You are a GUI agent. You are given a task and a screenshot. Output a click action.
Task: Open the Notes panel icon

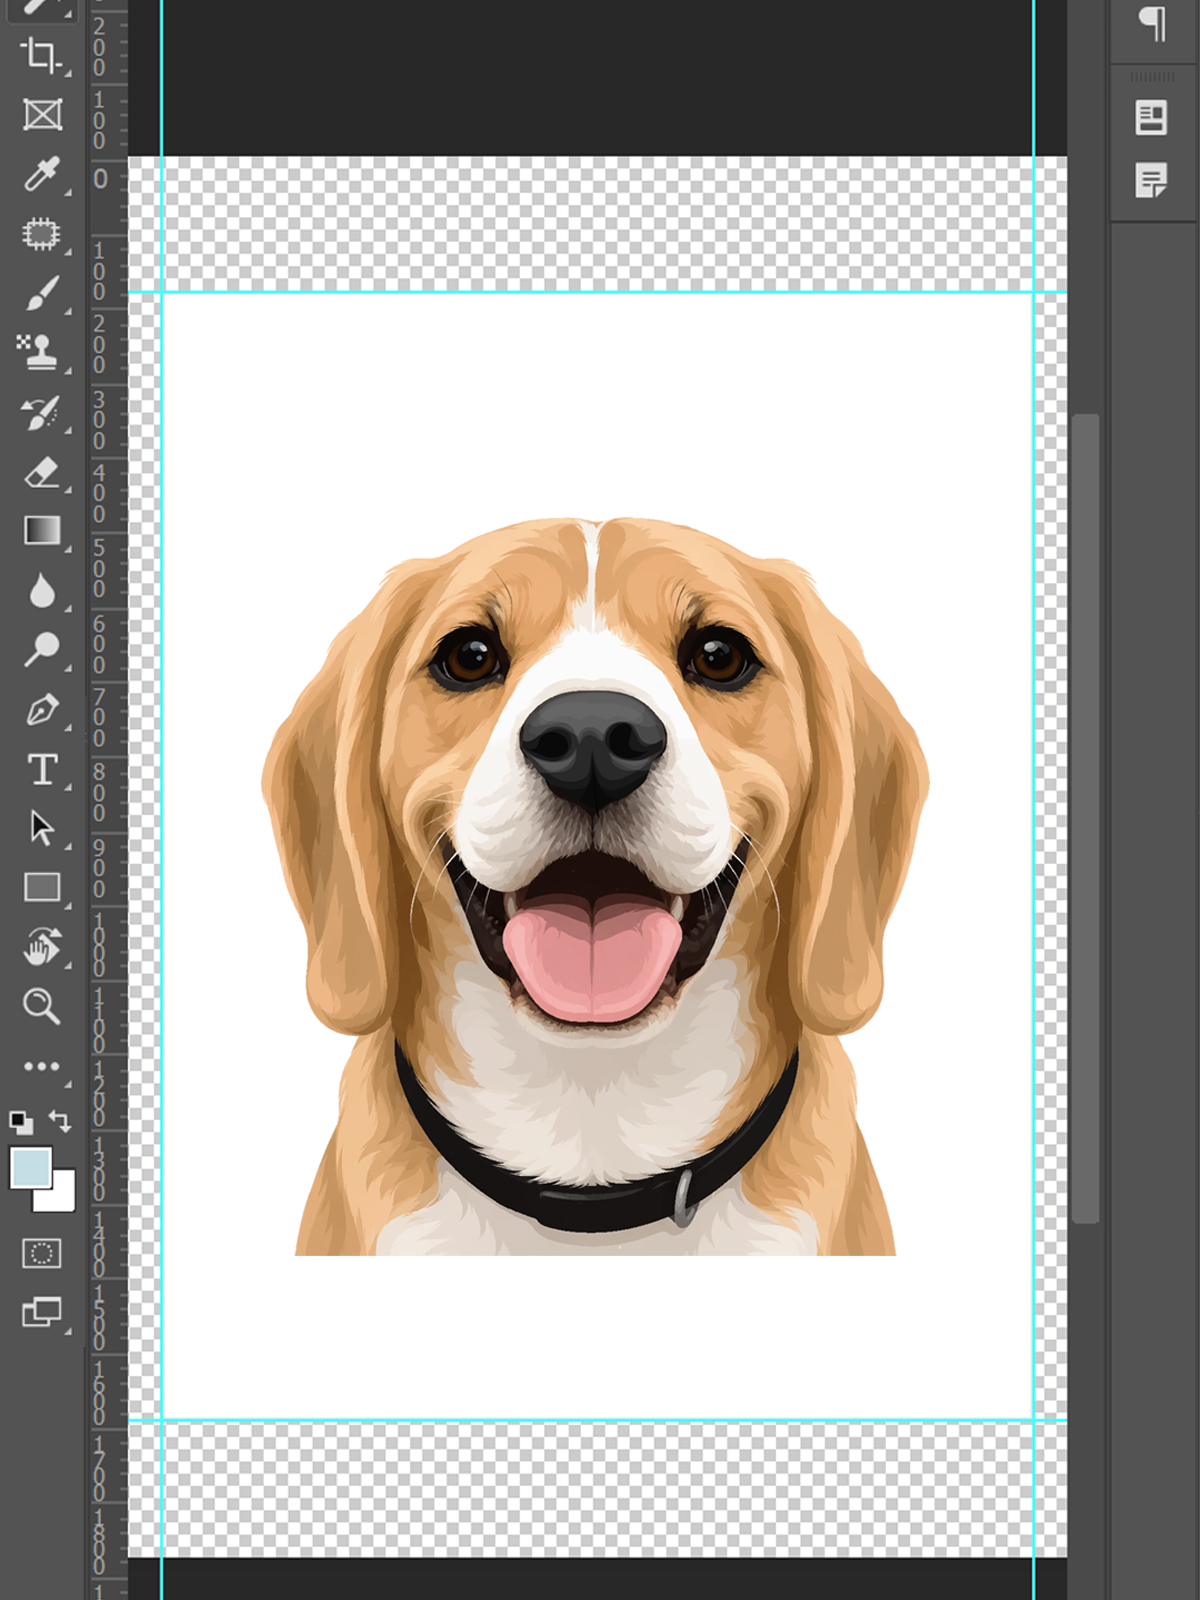(x=1151, y=181)
